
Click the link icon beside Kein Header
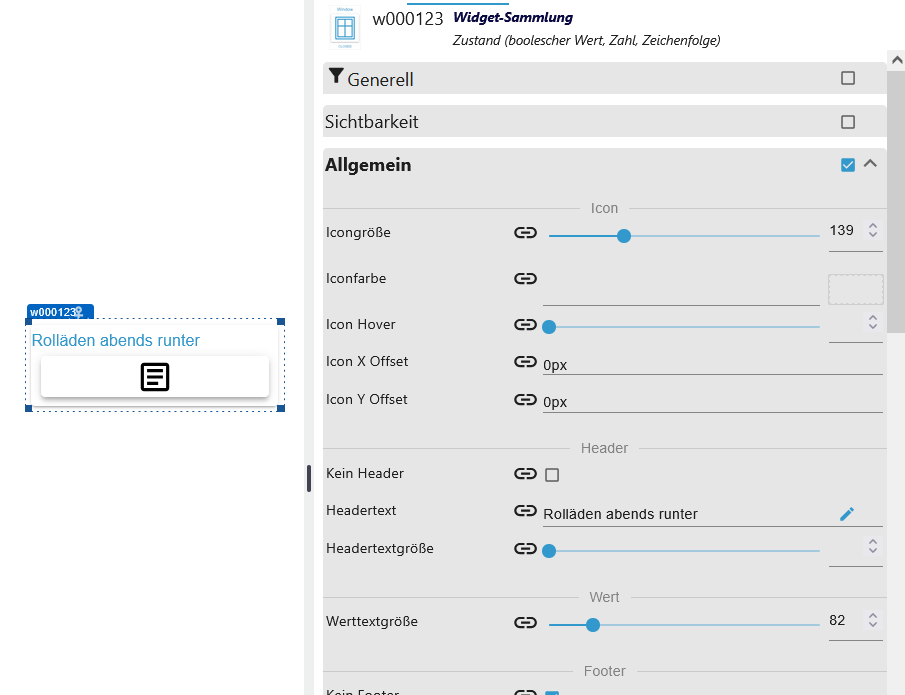526,474
